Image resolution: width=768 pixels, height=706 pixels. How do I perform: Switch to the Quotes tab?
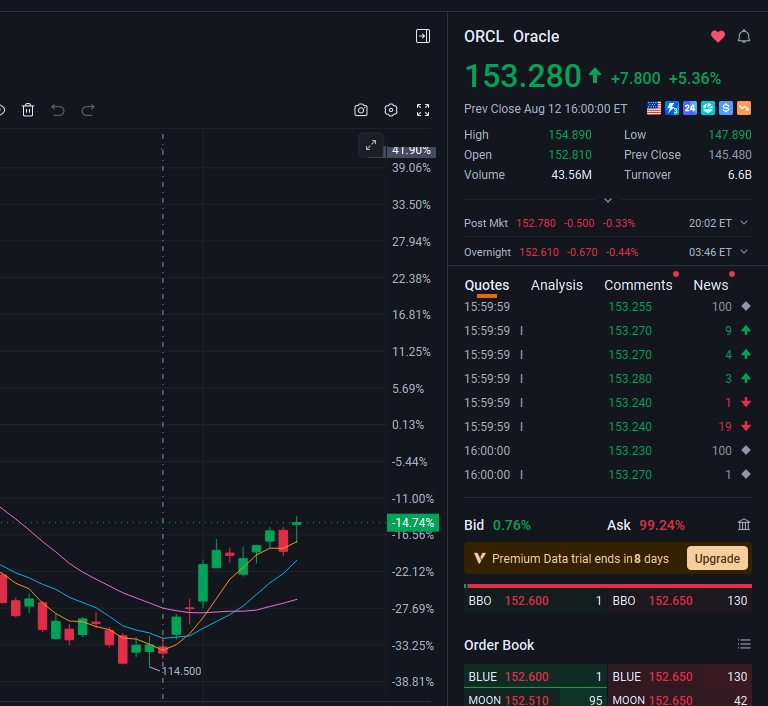tap(486, 285)
